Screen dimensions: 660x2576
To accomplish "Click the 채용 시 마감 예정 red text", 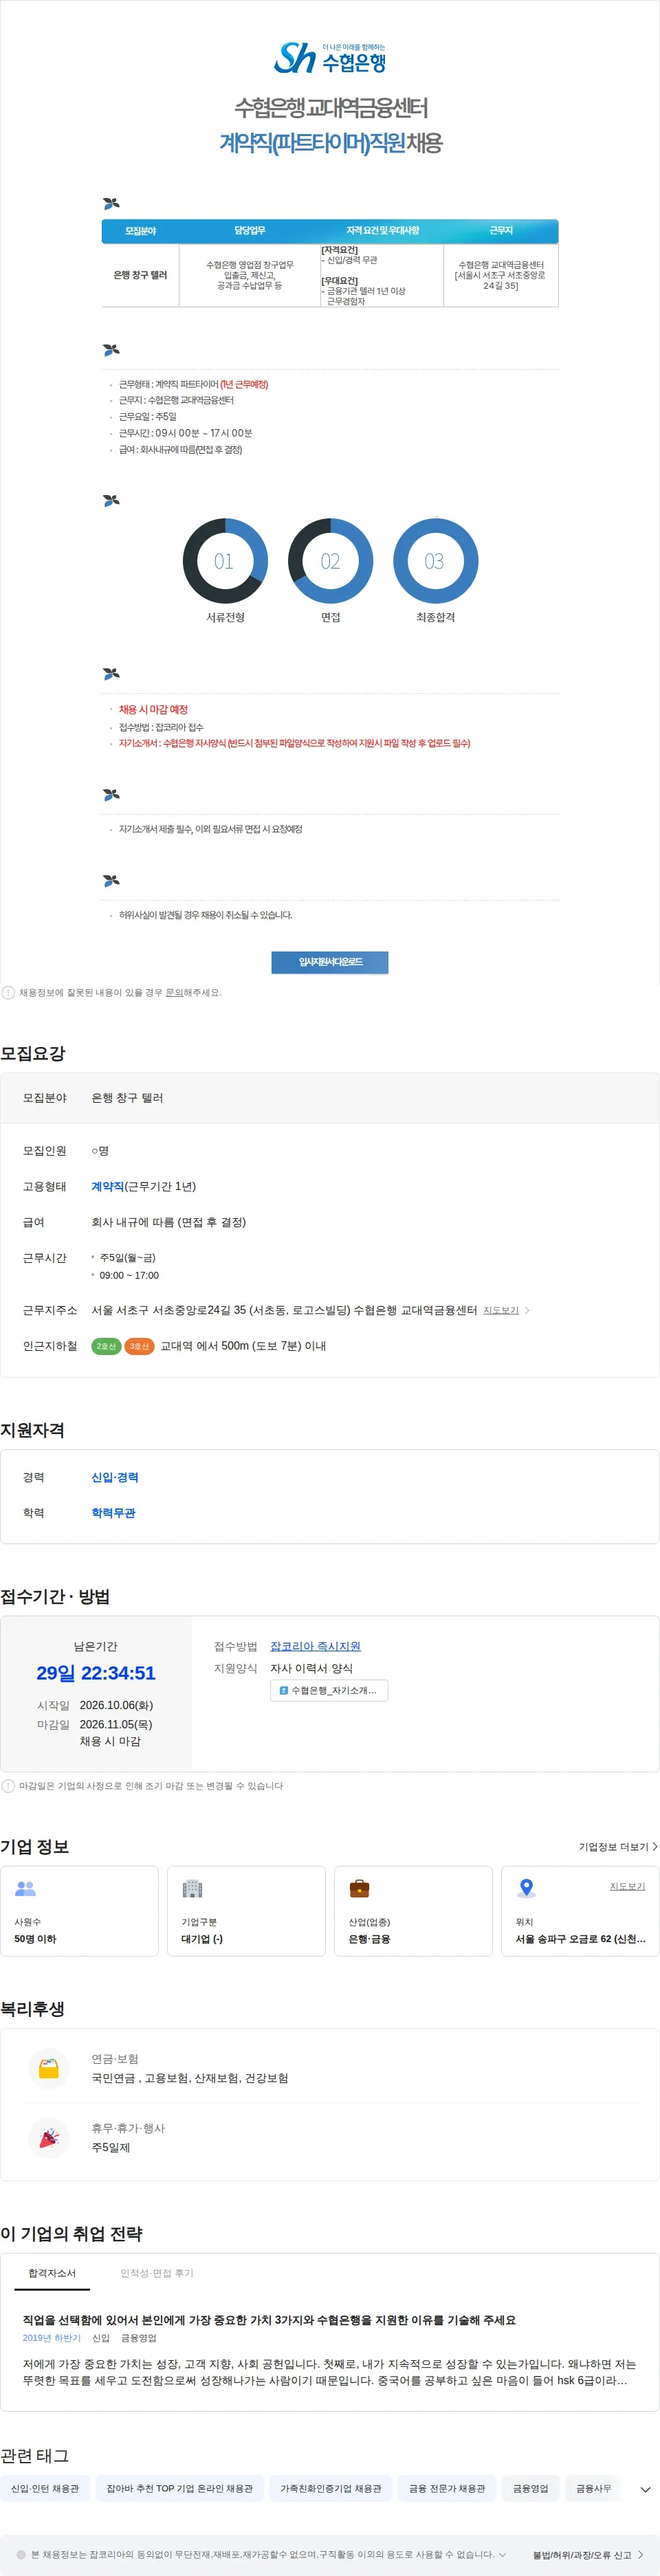I will pos(153,709).
